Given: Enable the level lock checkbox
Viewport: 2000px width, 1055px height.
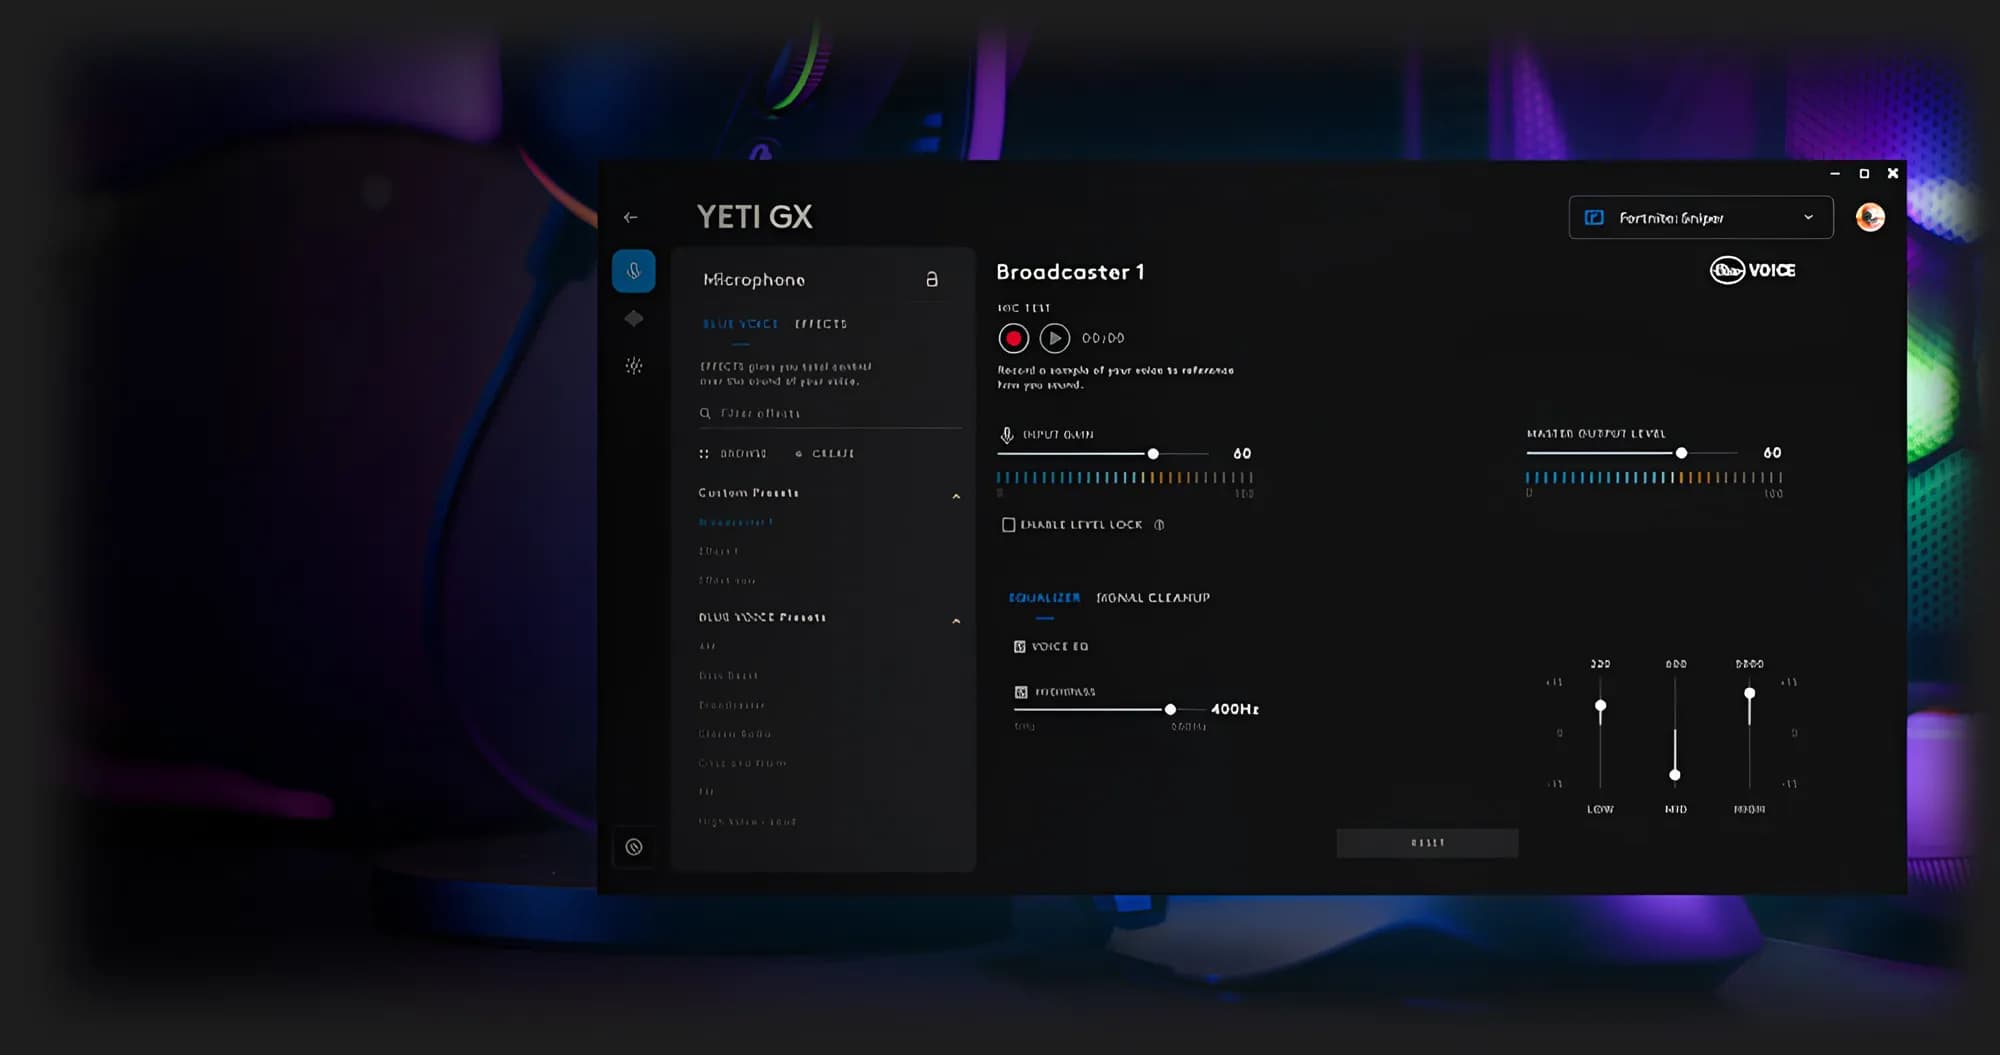Looking at the screenshot, I should pyautogui.click(x=1009, y=525).
